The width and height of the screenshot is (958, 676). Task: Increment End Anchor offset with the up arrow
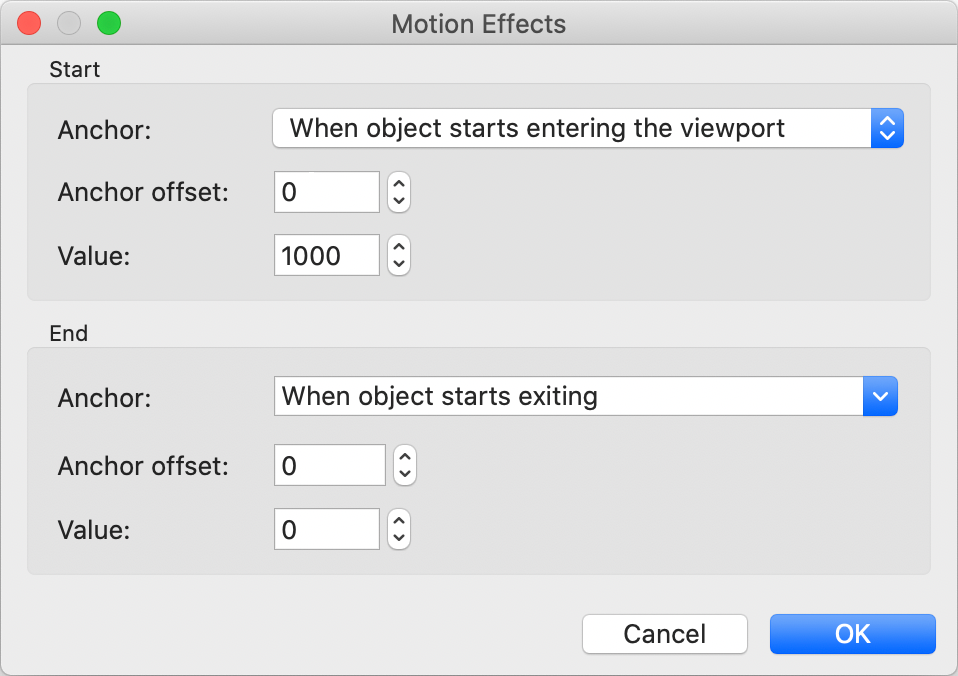404,457
